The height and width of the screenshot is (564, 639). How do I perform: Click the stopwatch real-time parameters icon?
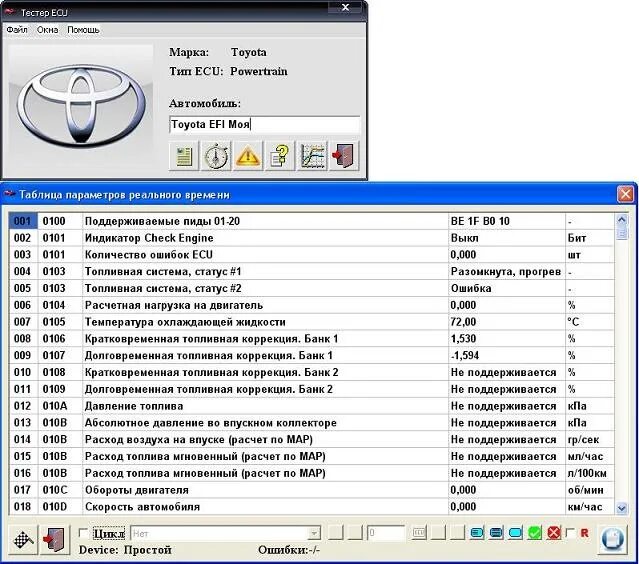216,156
